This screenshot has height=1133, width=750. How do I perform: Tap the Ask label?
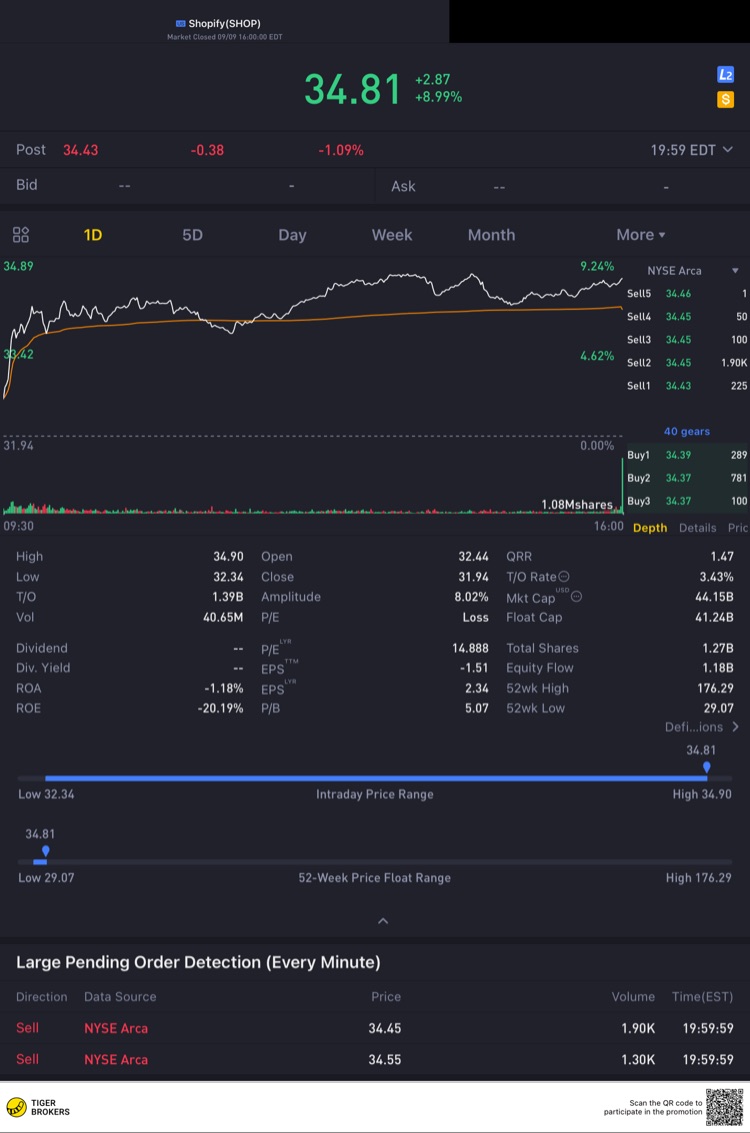tap(403, 186)
